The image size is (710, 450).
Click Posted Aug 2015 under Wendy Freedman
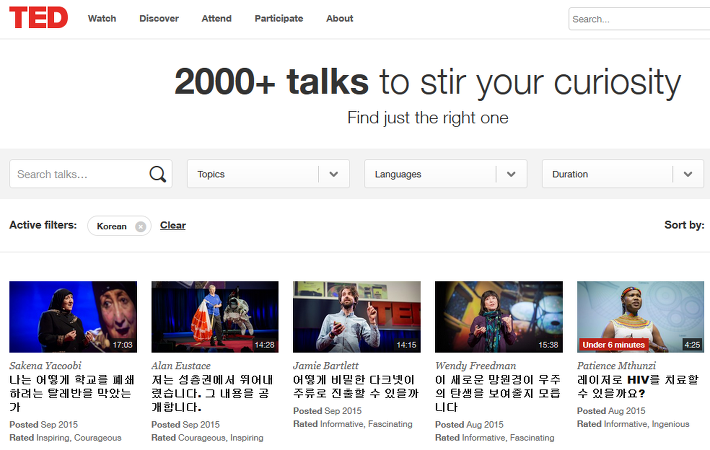[x=469, y=425]
